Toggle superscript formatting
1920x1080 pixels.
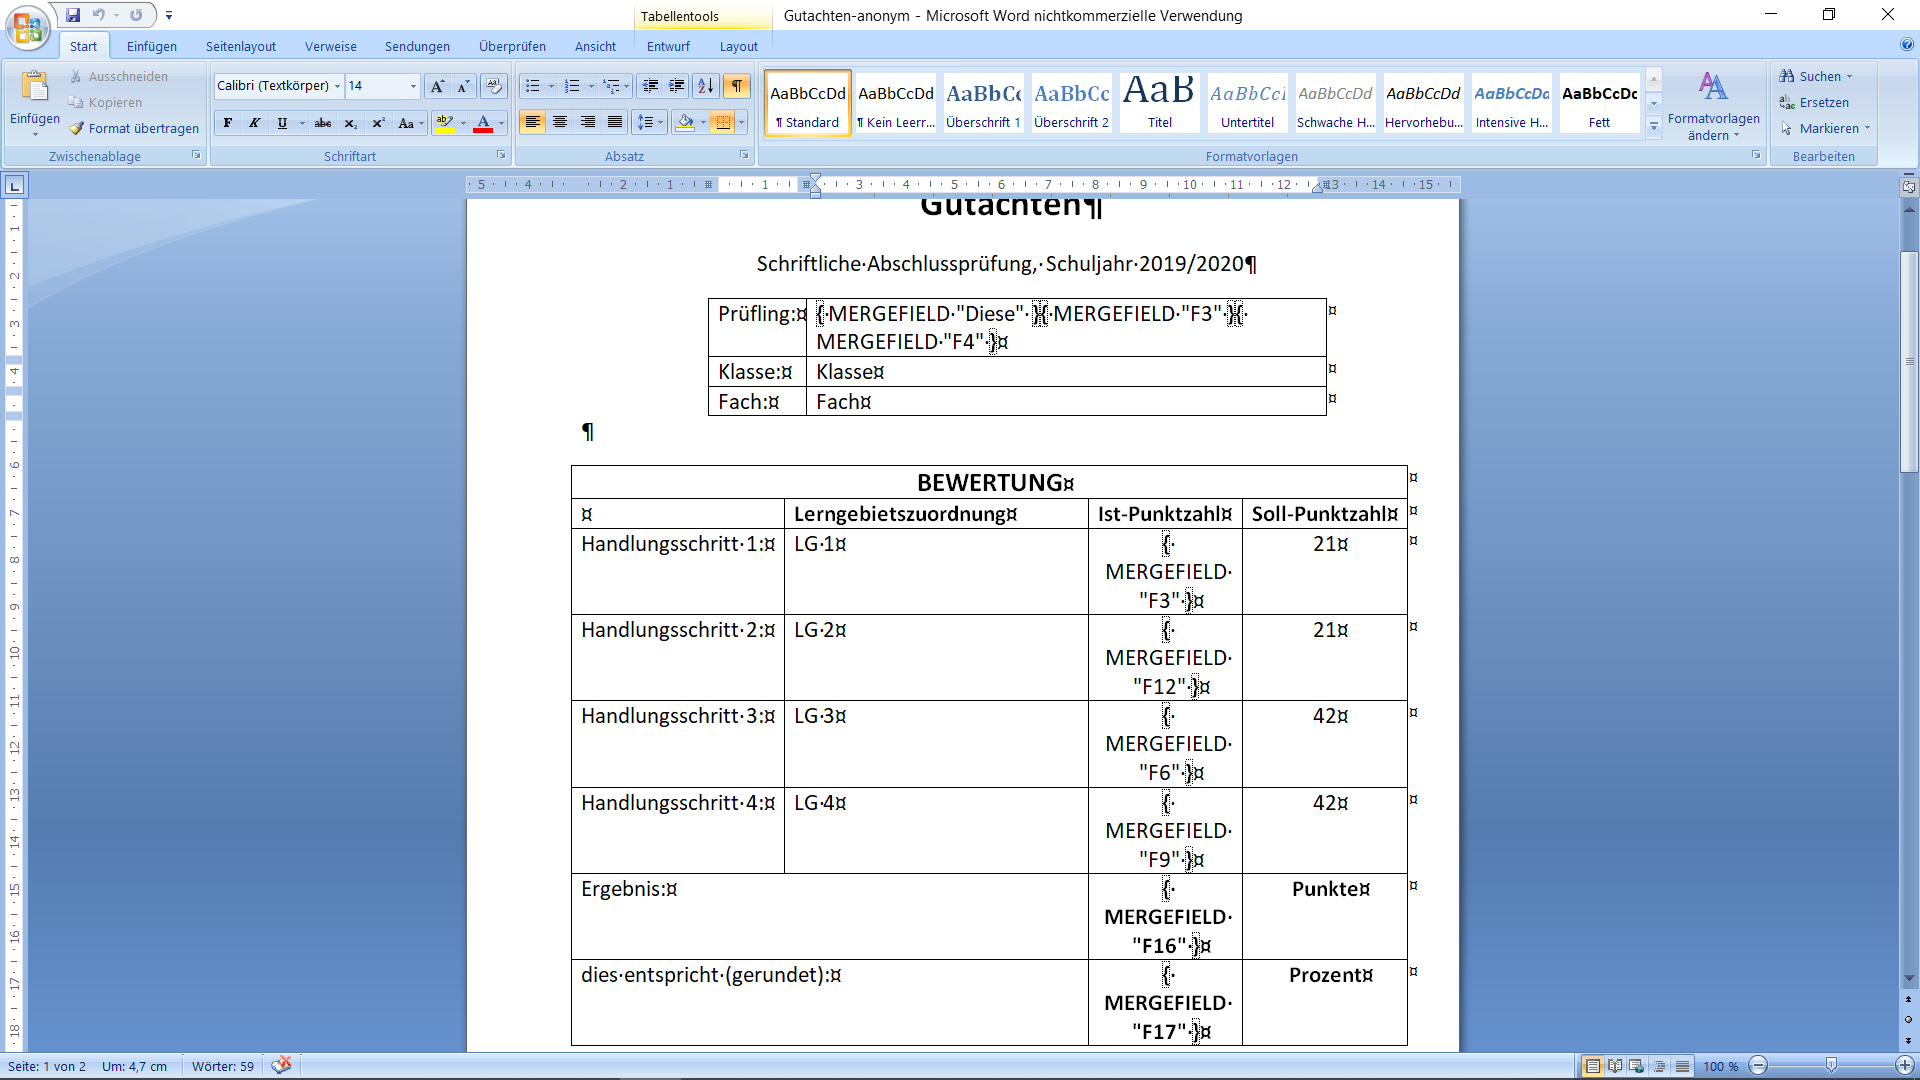pos(378,123)
